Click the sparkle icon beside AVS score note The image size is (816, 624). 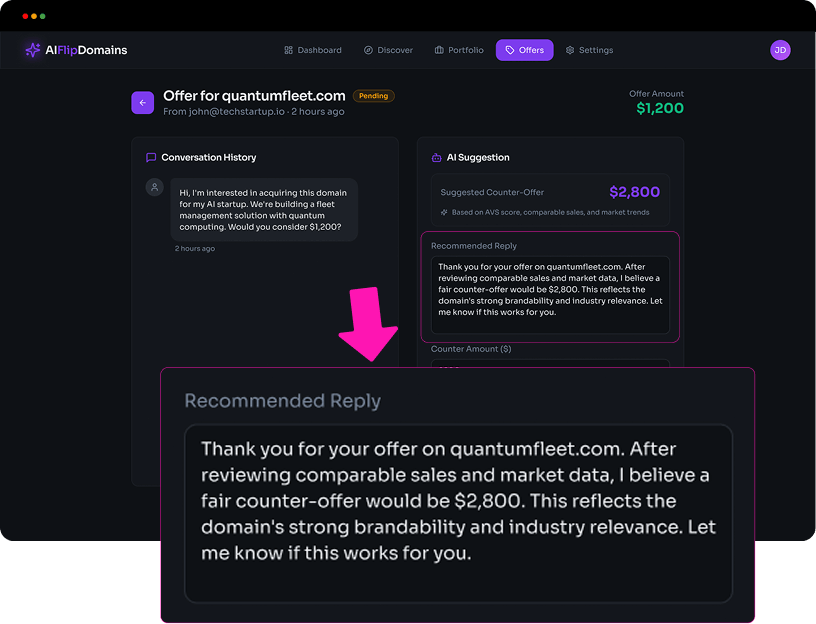click(444, 212)
